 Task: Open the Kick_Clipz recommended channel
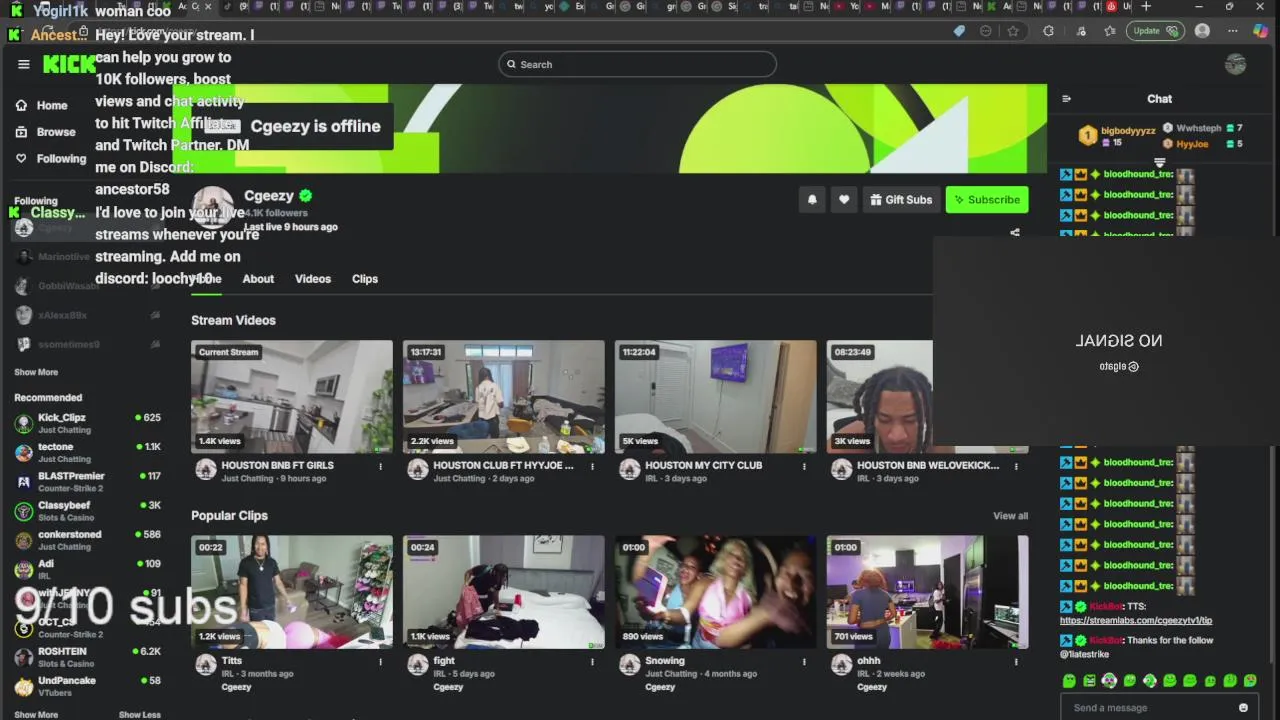87,423
